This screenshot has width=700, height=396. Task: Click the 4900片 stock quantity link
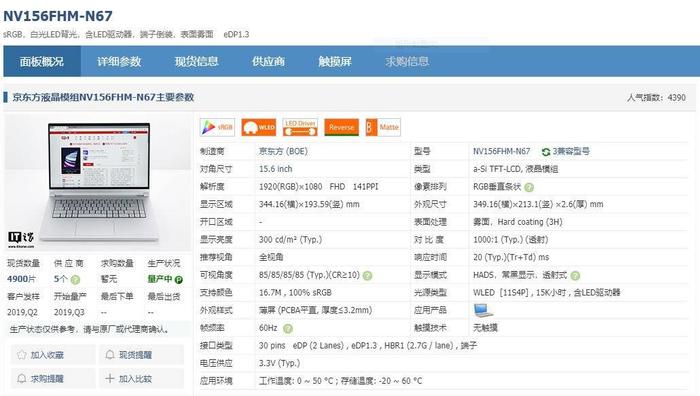coord(21,279)
